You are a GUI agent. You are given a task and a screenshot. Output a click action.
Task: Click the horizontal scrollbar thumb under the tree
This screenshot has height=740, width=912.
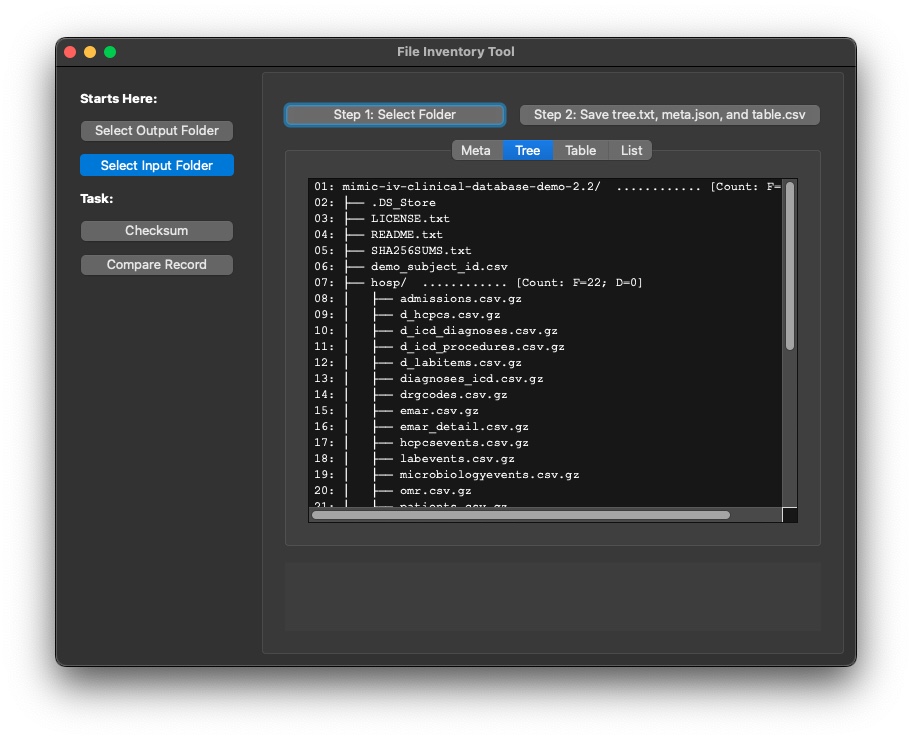click(x=521, y=515)
